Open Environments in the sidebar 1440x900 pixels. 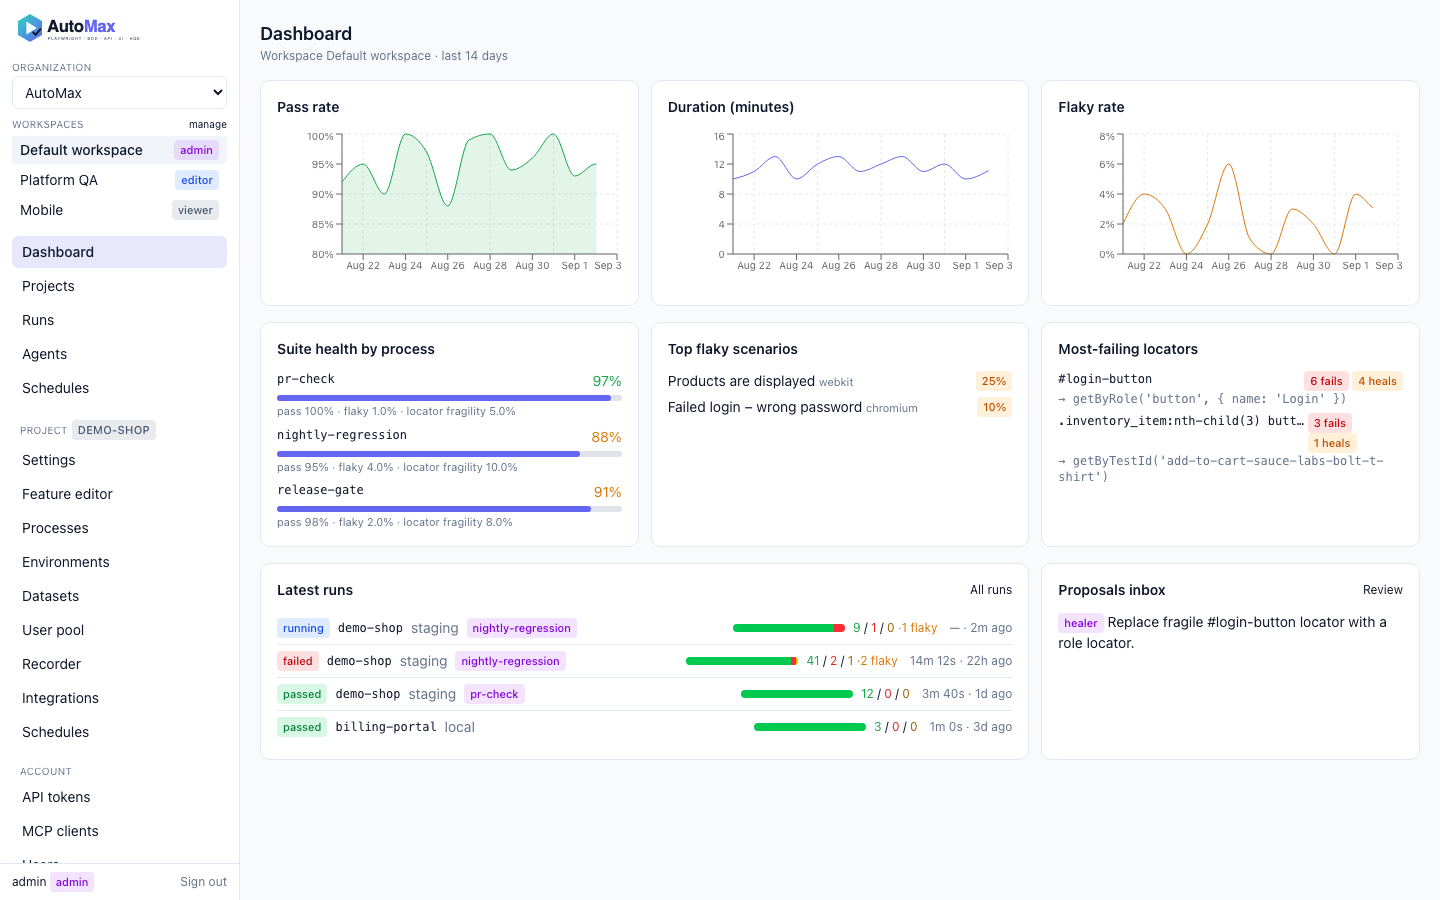[x=119, y=562]
